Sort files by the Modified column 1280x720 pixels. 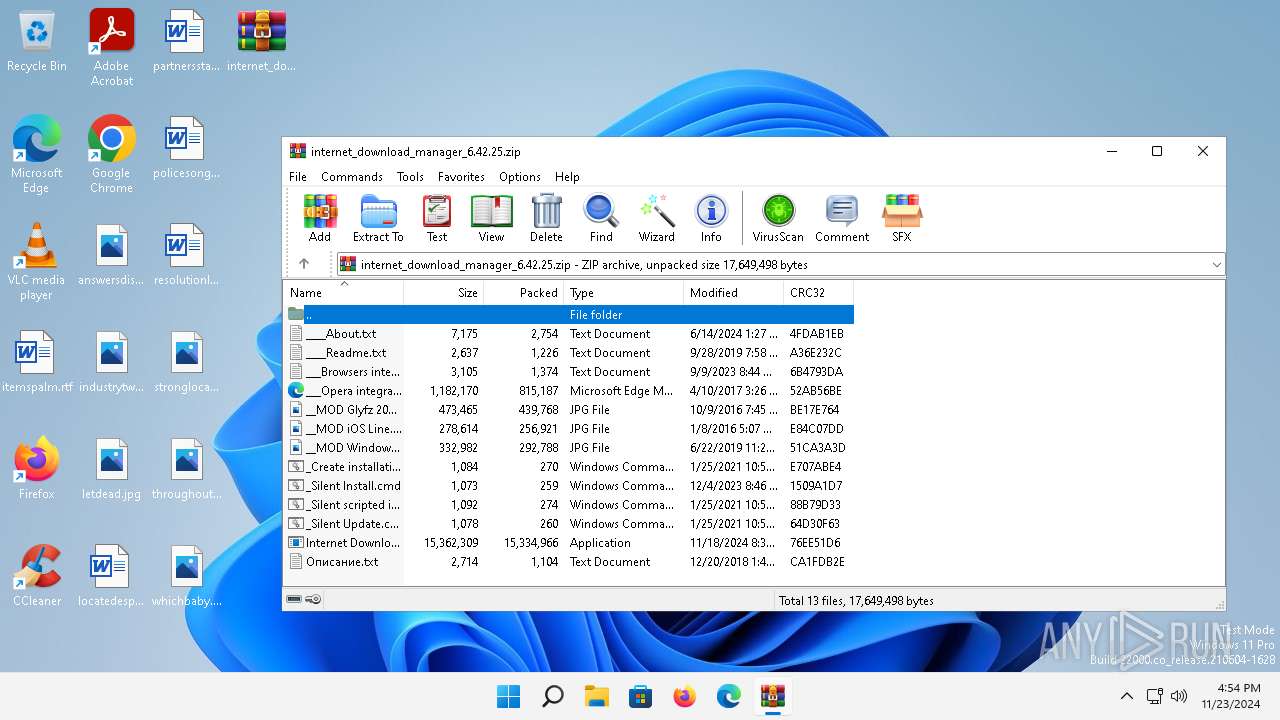click(734, 293)
